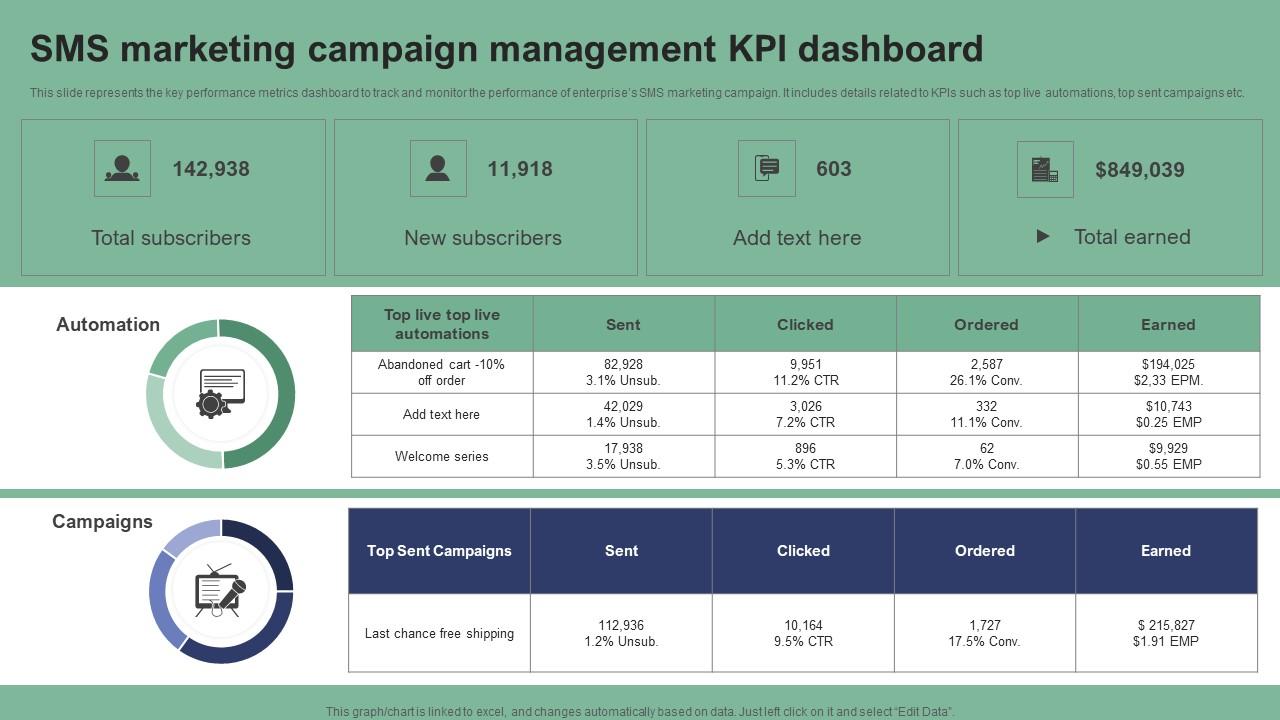Select the 2,587 26.1% Conv. cell

tap(986, 372)
